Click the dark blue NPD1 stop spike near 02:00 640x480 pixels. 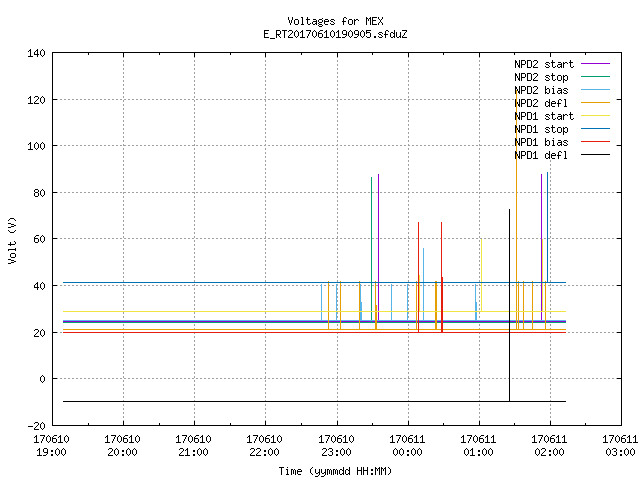tap(547, 227)
